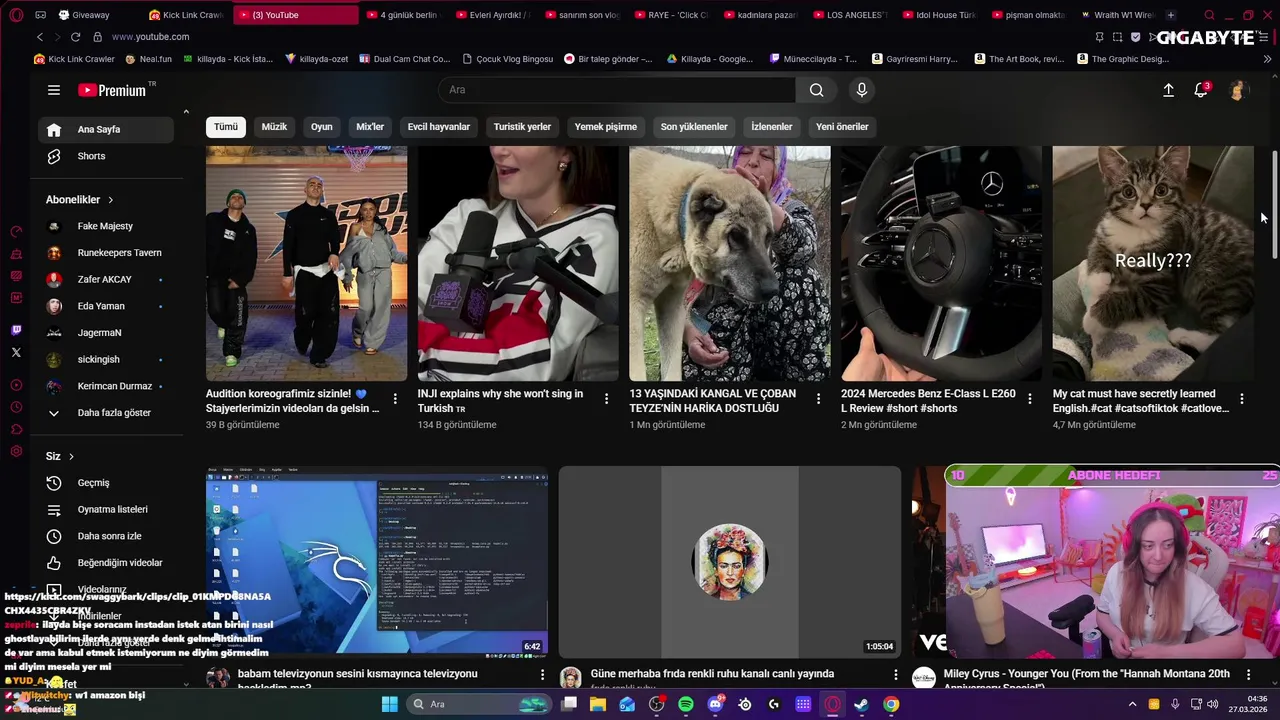The width and height of the screenshot is (1280, 720).
Task: Reload the page with the refresh icon
Action: tap(75, 37)
